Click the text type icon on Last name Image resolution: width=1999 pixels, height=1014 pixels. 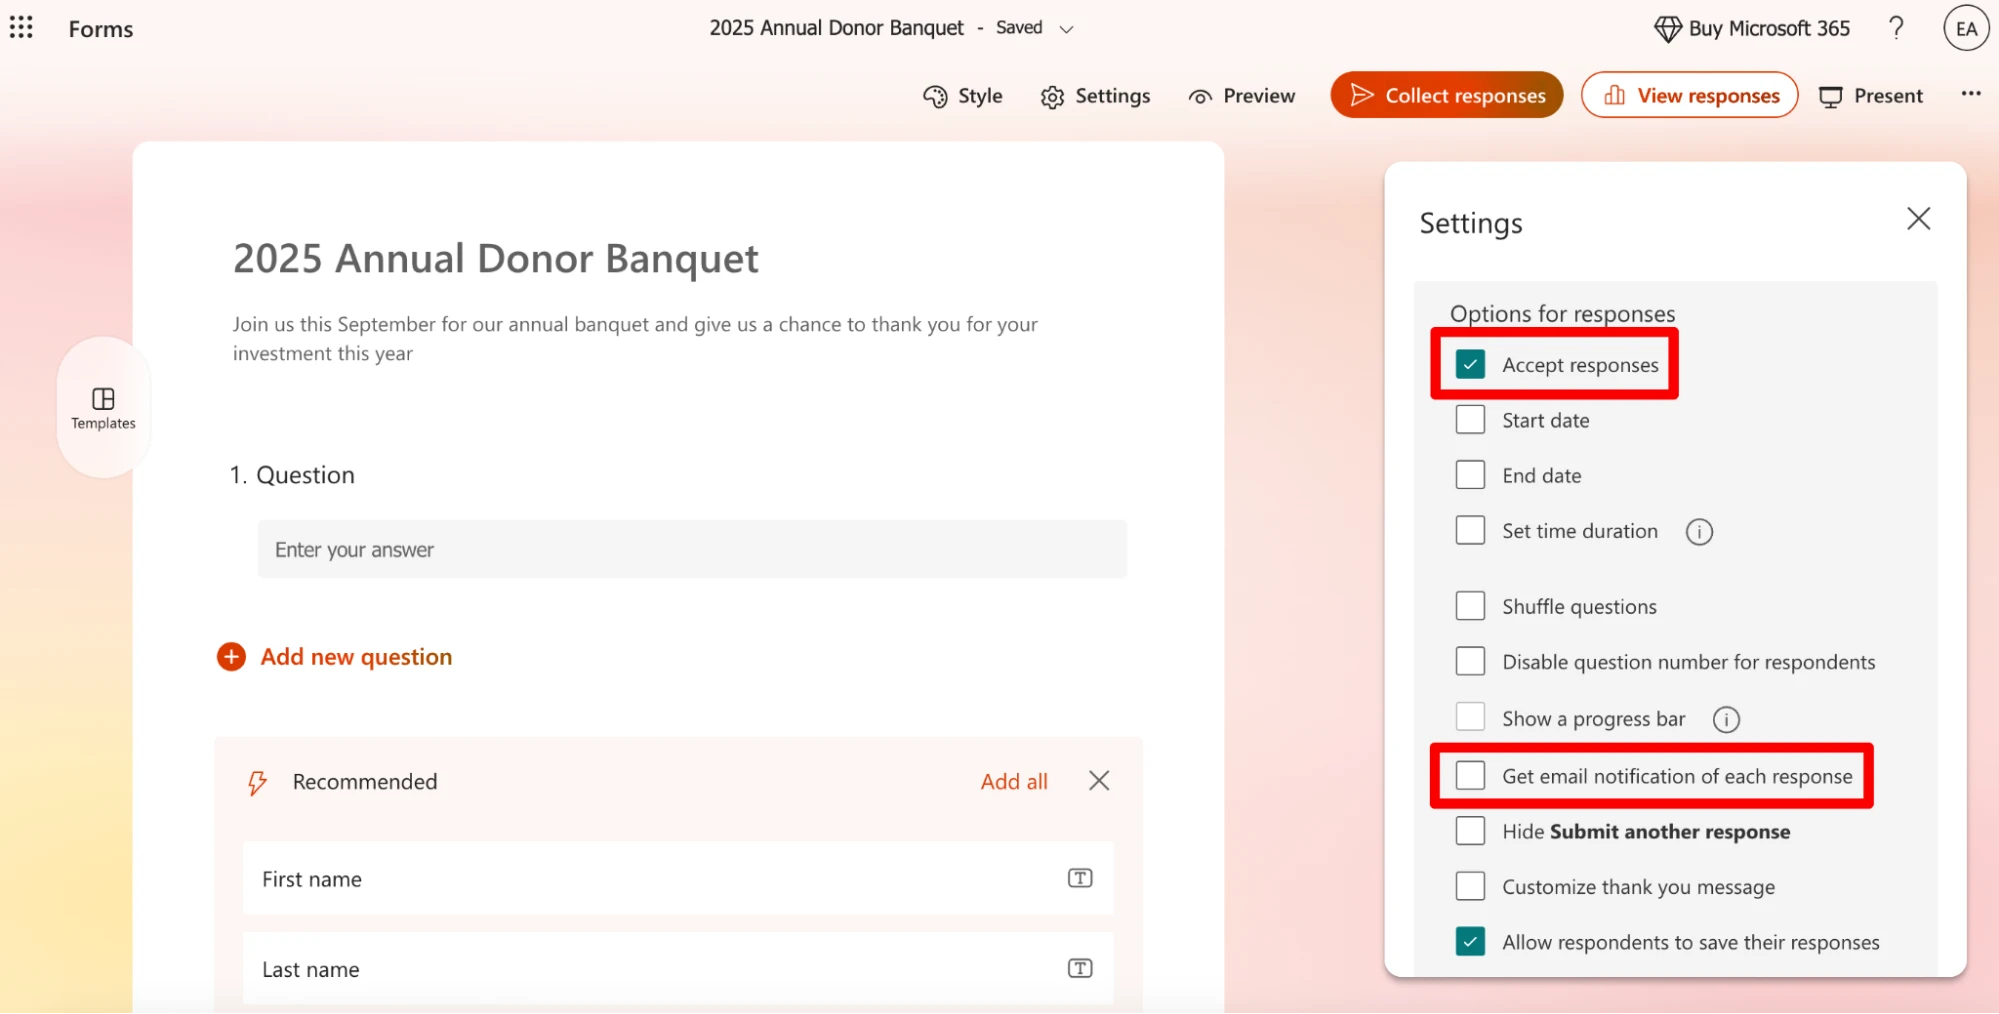click(1080, 968)
